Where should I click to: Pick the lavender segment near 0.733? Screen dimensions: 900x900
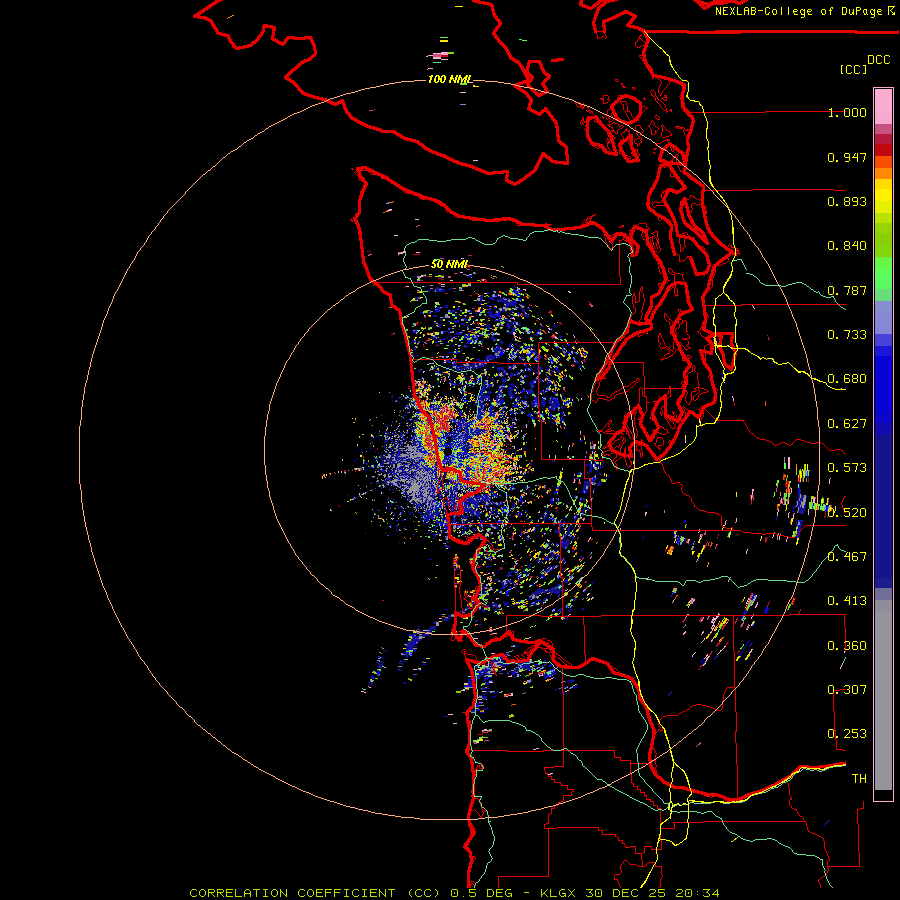click(883, 317)
